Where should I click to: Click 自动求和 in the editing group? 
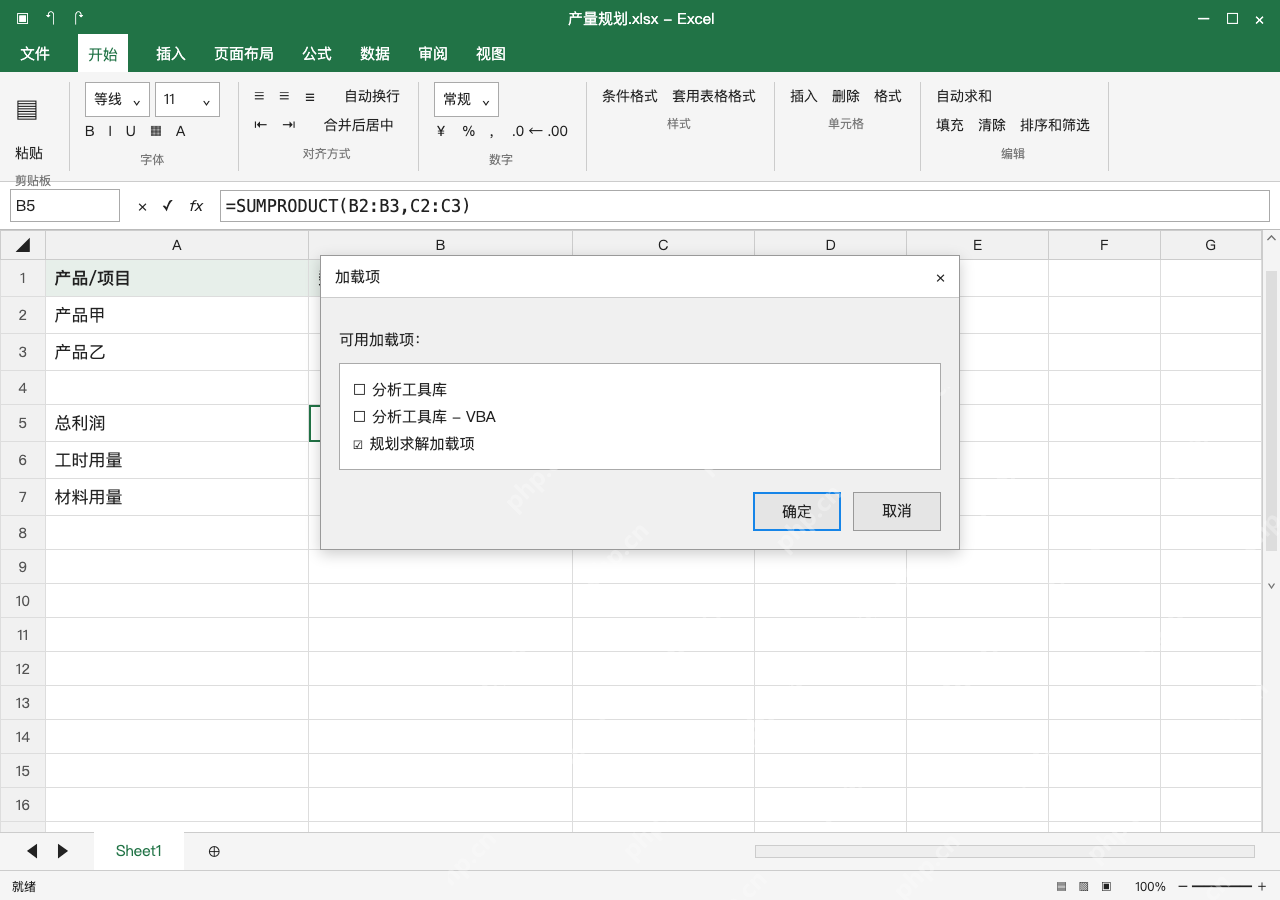point(964,96)
